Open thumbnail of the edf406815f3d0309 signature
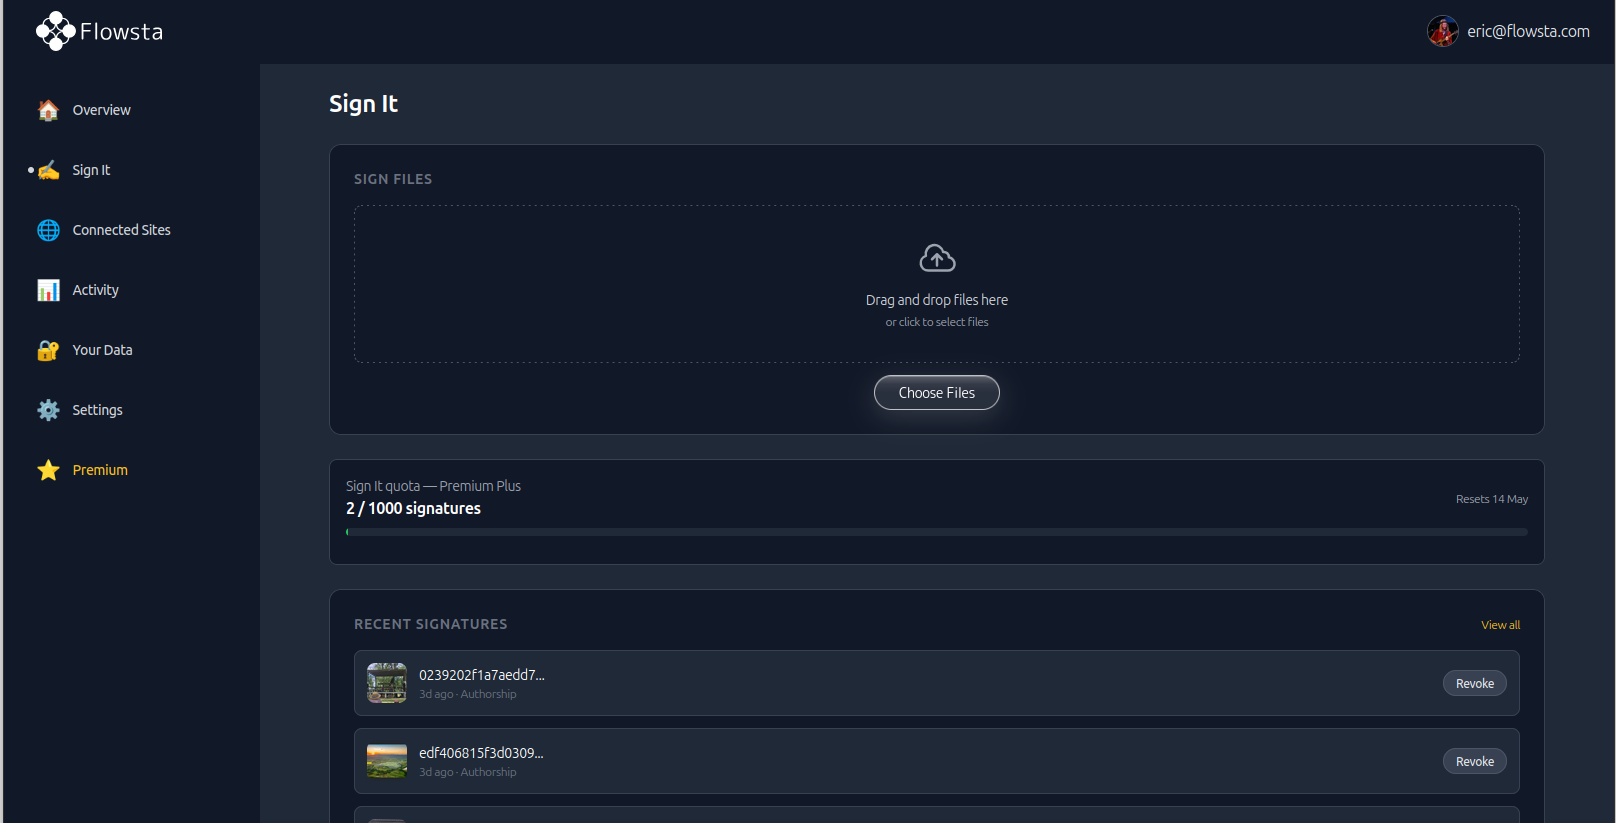Screen dimensions: 1616x823 pos(387,761)
